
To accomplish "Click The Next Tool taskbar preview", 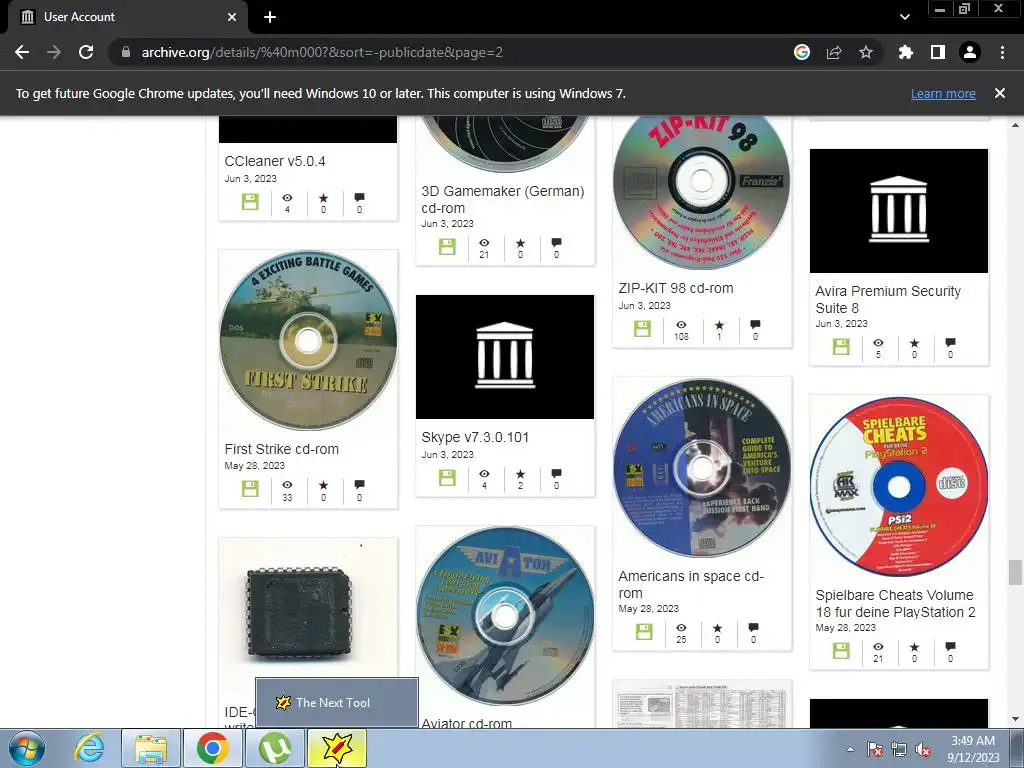I will pos(336,703).
